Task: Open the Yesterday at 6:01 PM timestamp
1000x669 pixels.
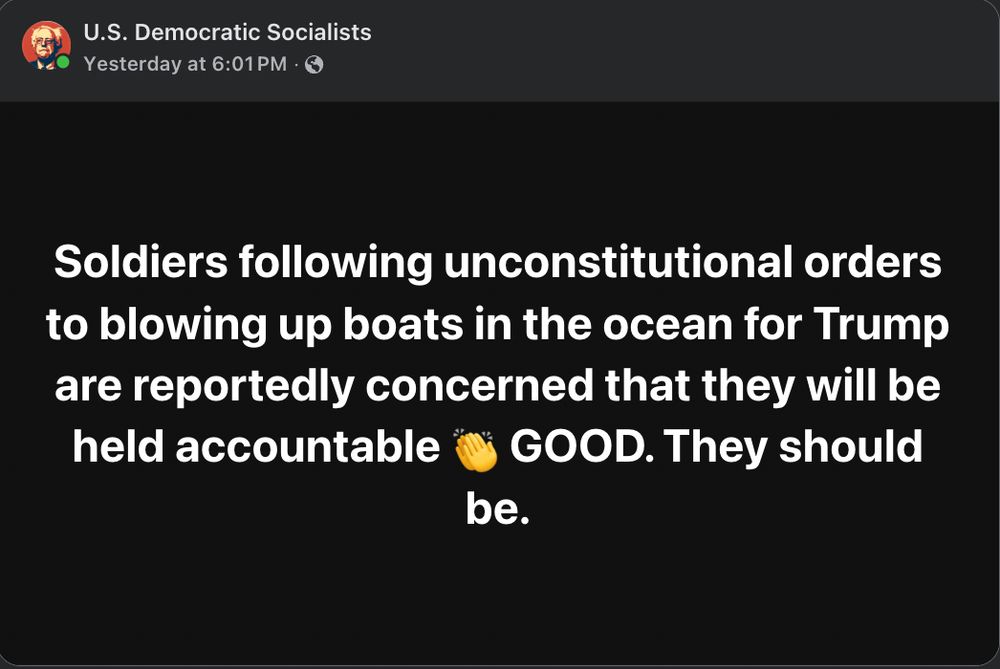Action: (x=185, y=64)
